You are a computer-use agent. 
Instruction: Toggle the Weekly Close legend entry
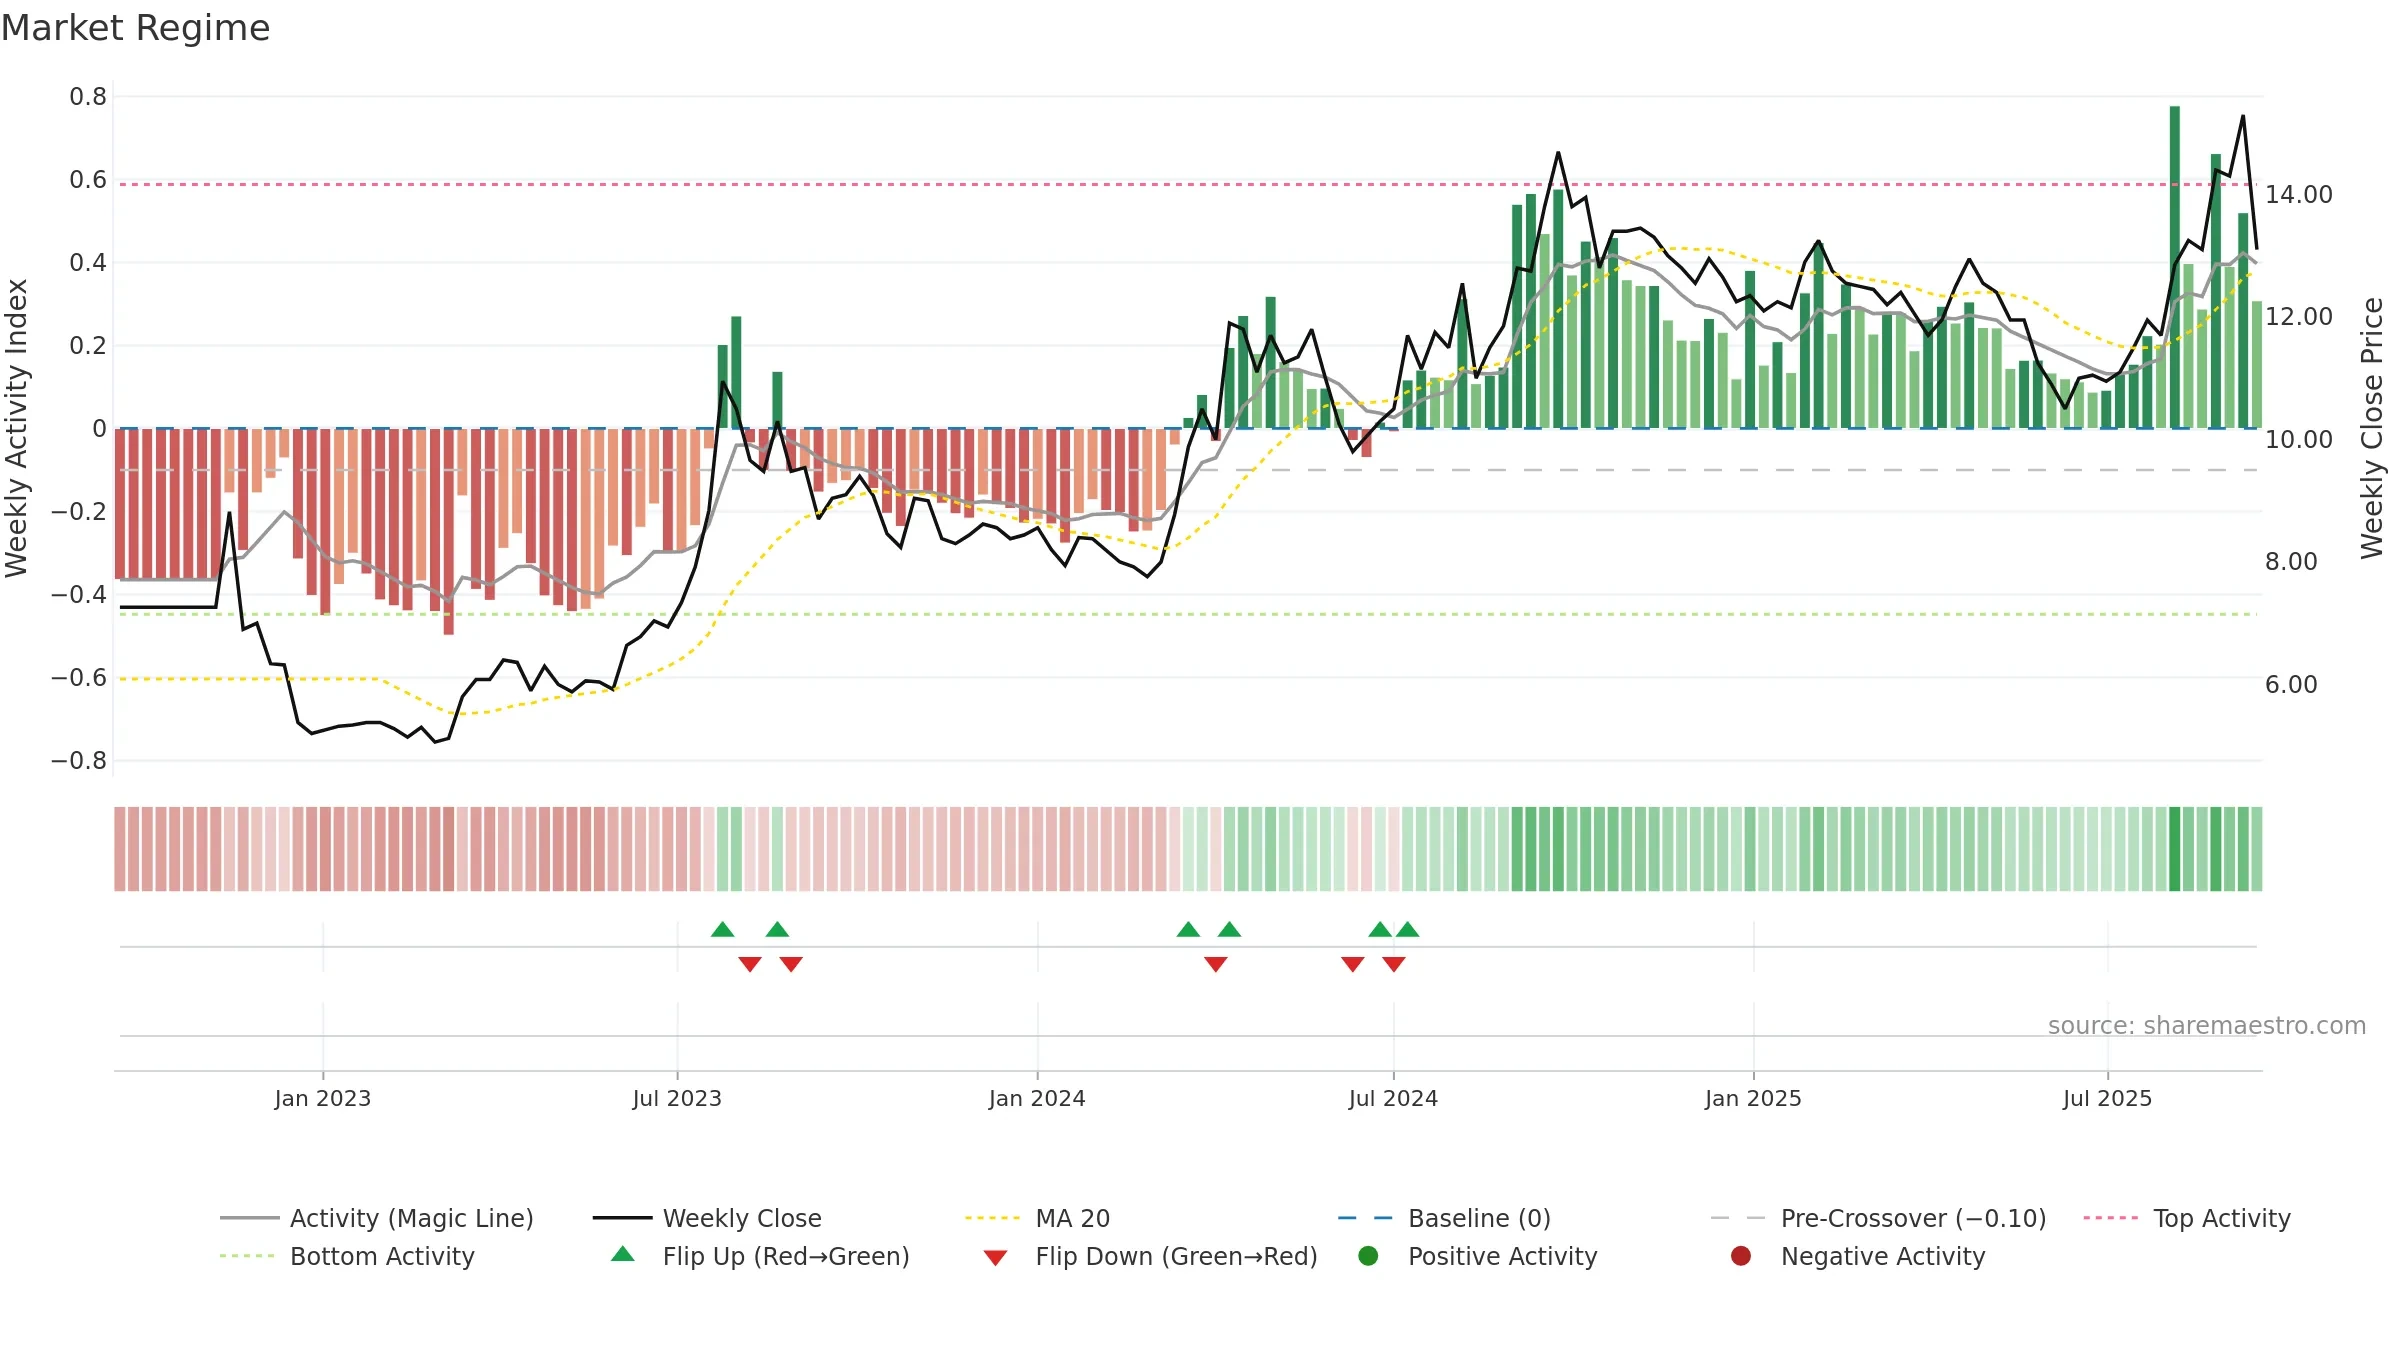[707, 1218]
